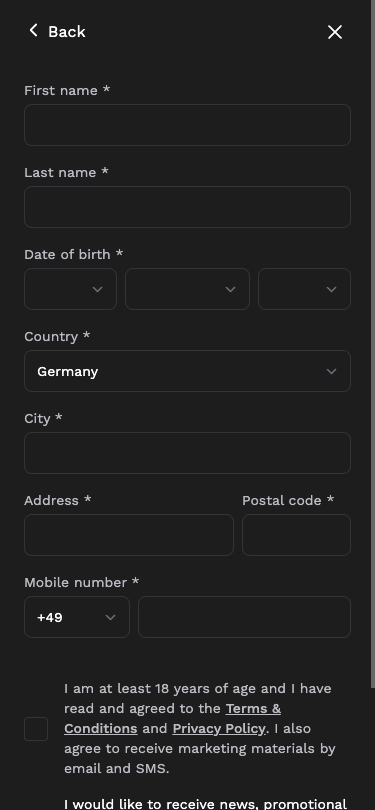Tick the age and terms agreement checkbox
The width and height of the screenshot is (375, 810).
(x=36, y=729)
